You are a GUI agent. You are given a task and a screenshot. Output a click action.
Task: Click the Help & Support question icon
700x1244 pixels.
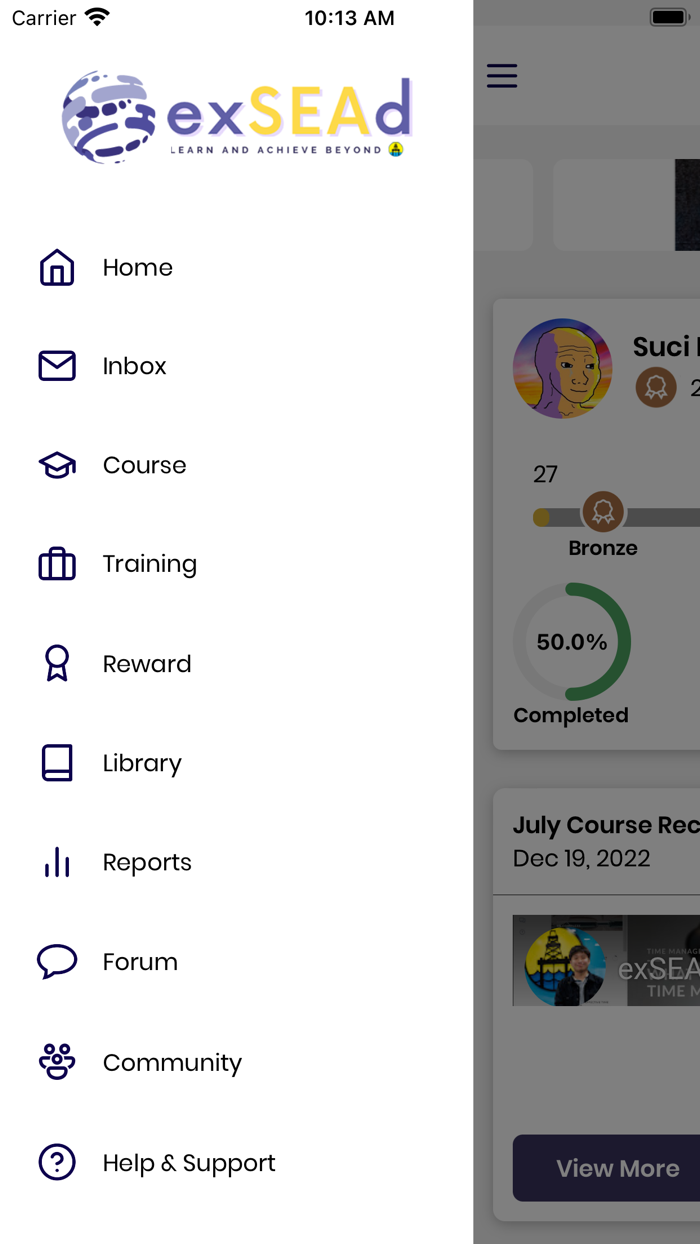tap(57, 1162)
